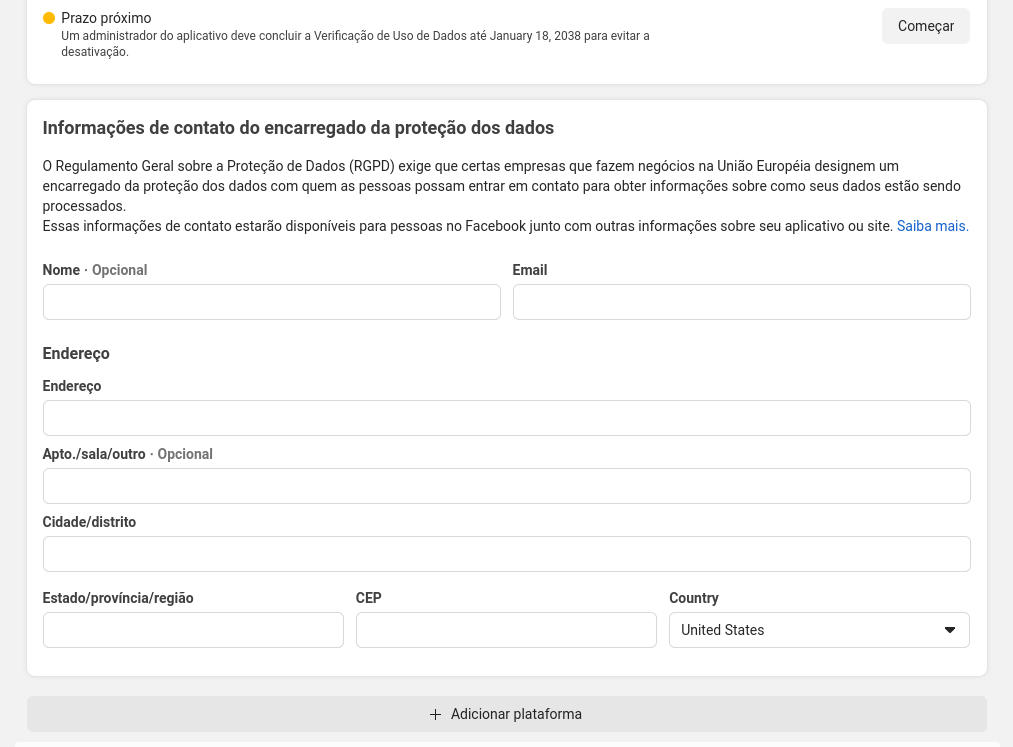Select the Cidade/distrito input field

(x=506, y=554)
